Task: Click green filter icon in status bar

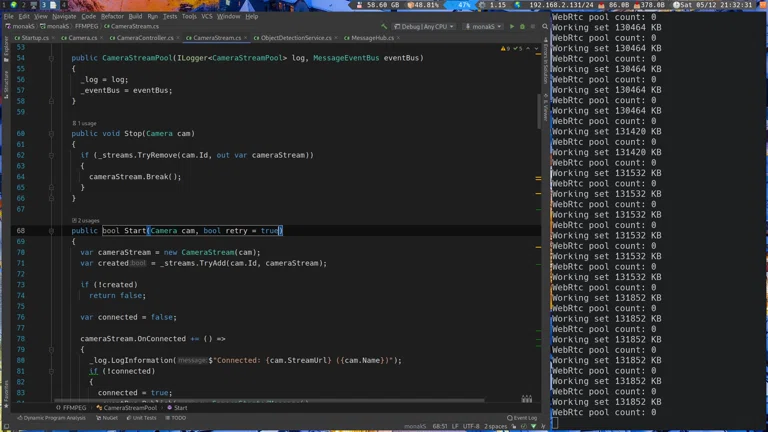Action: click(x=534, y=427)
